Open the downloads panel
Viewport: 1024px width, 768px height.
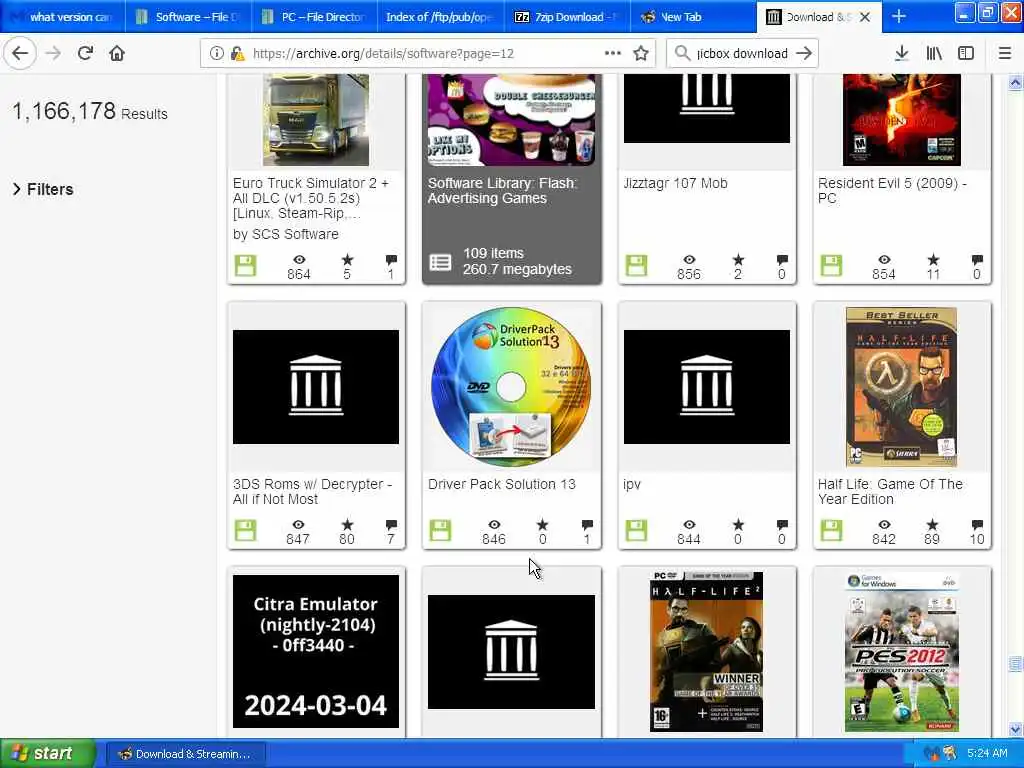tap(901, 54)
